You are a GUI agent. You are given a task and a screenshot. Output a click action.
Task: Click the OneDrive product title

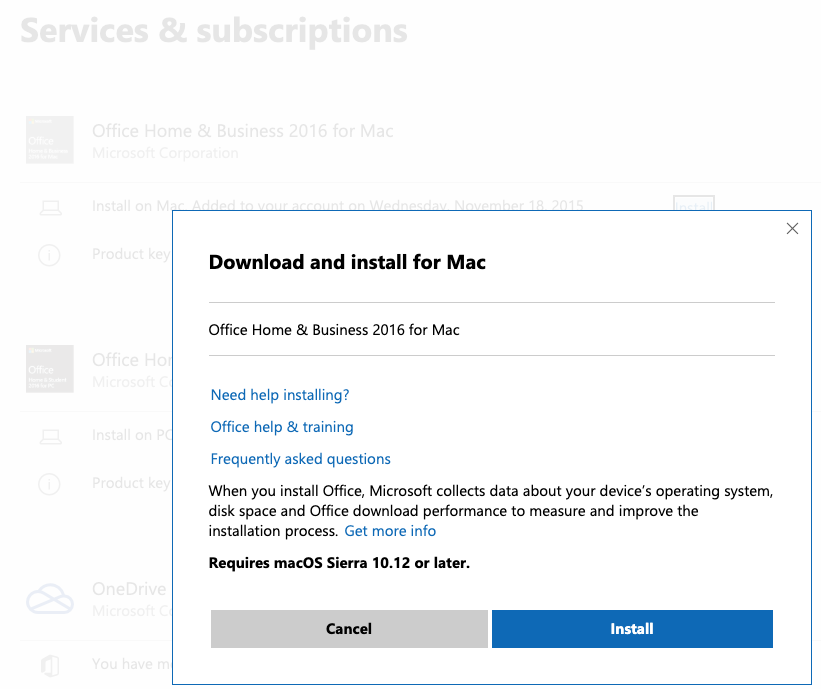tap(129, 589)
